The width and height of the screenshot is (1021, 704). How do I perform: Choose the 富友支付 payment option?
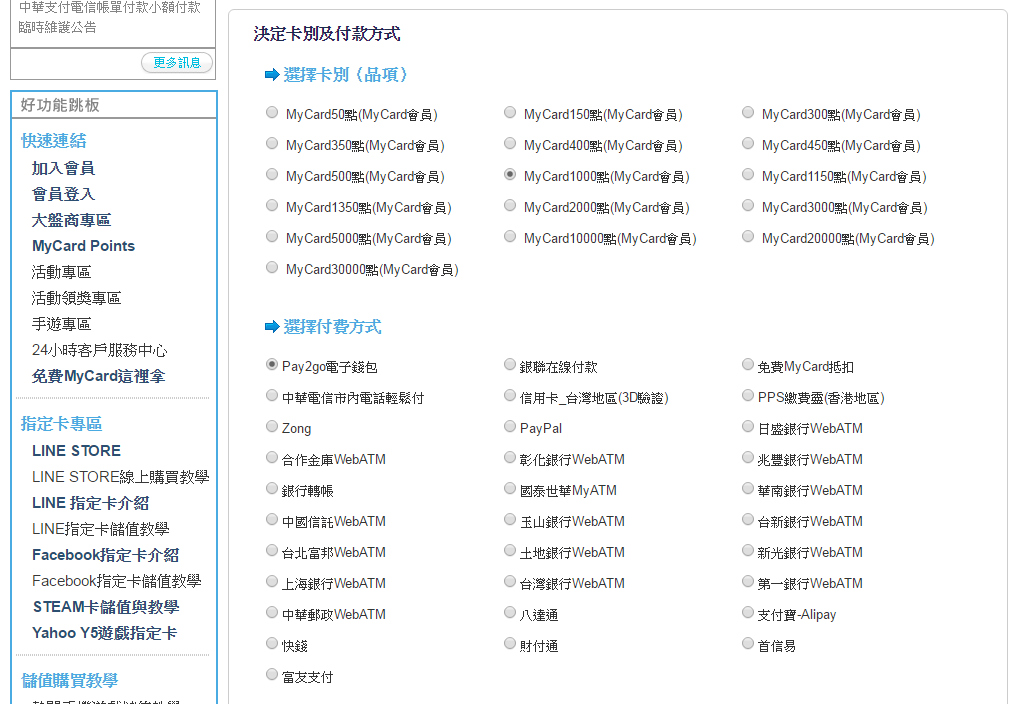point(272,675)
